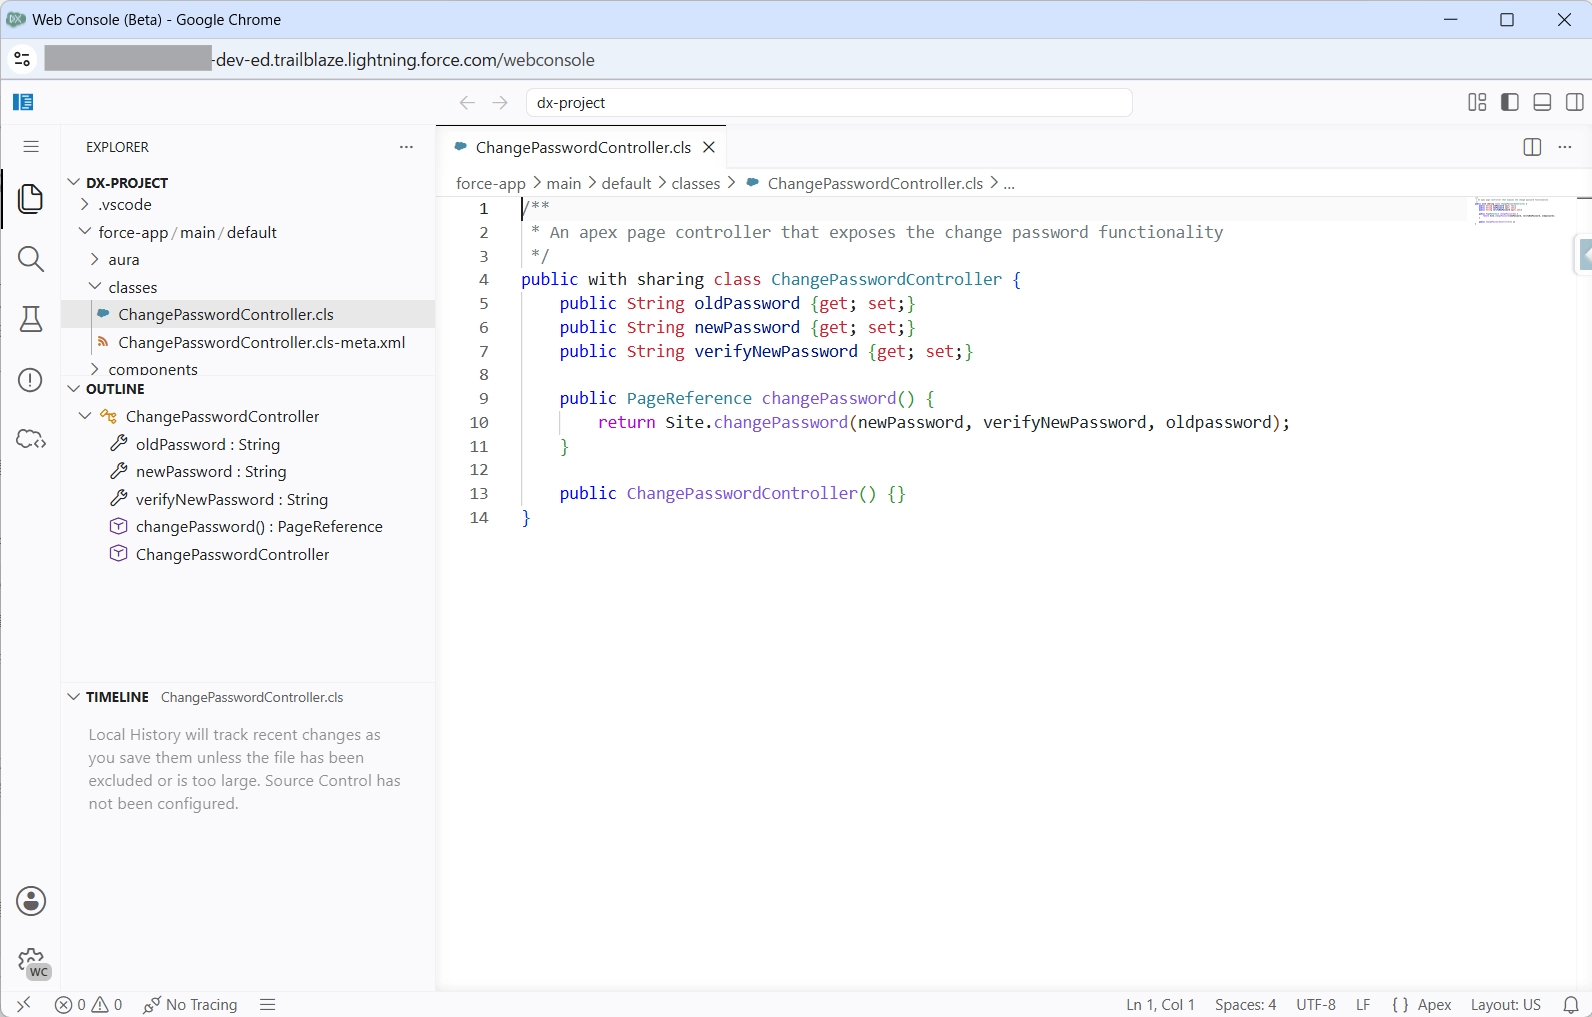Click the main breadcrumb

pos(563,183)
